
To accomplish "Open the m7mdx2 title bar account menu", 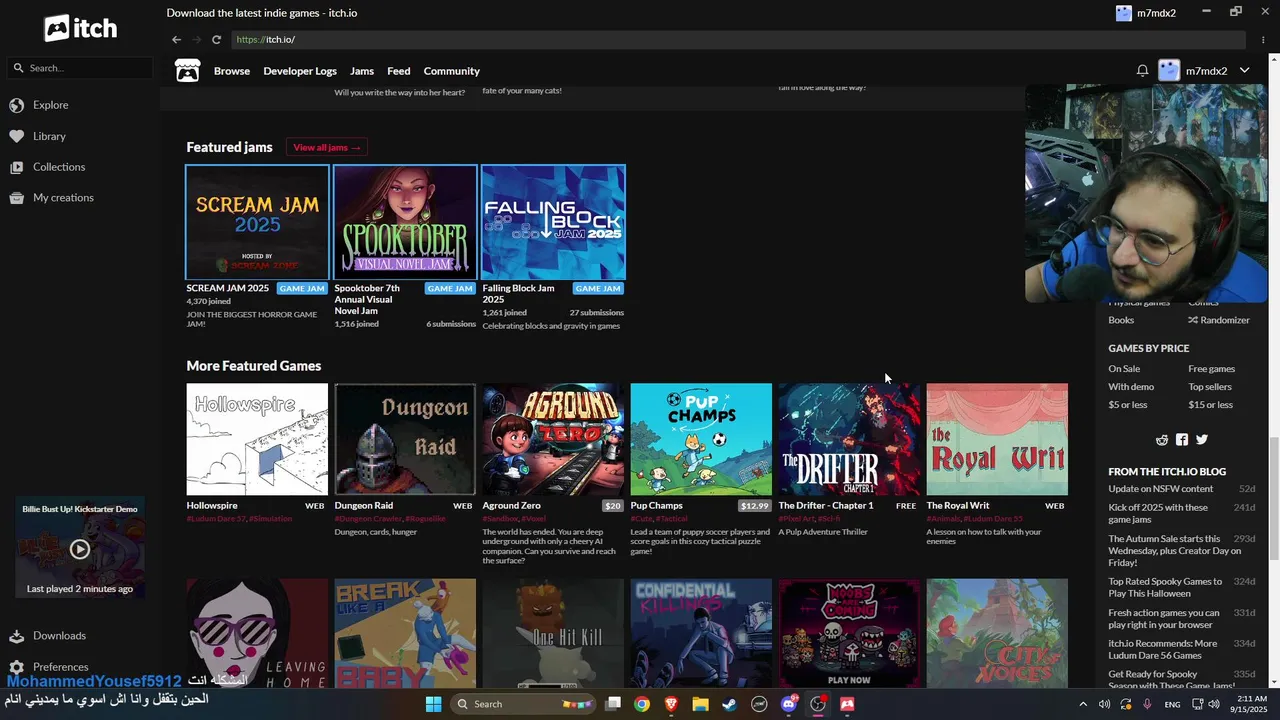I will tap(1146, 13).
